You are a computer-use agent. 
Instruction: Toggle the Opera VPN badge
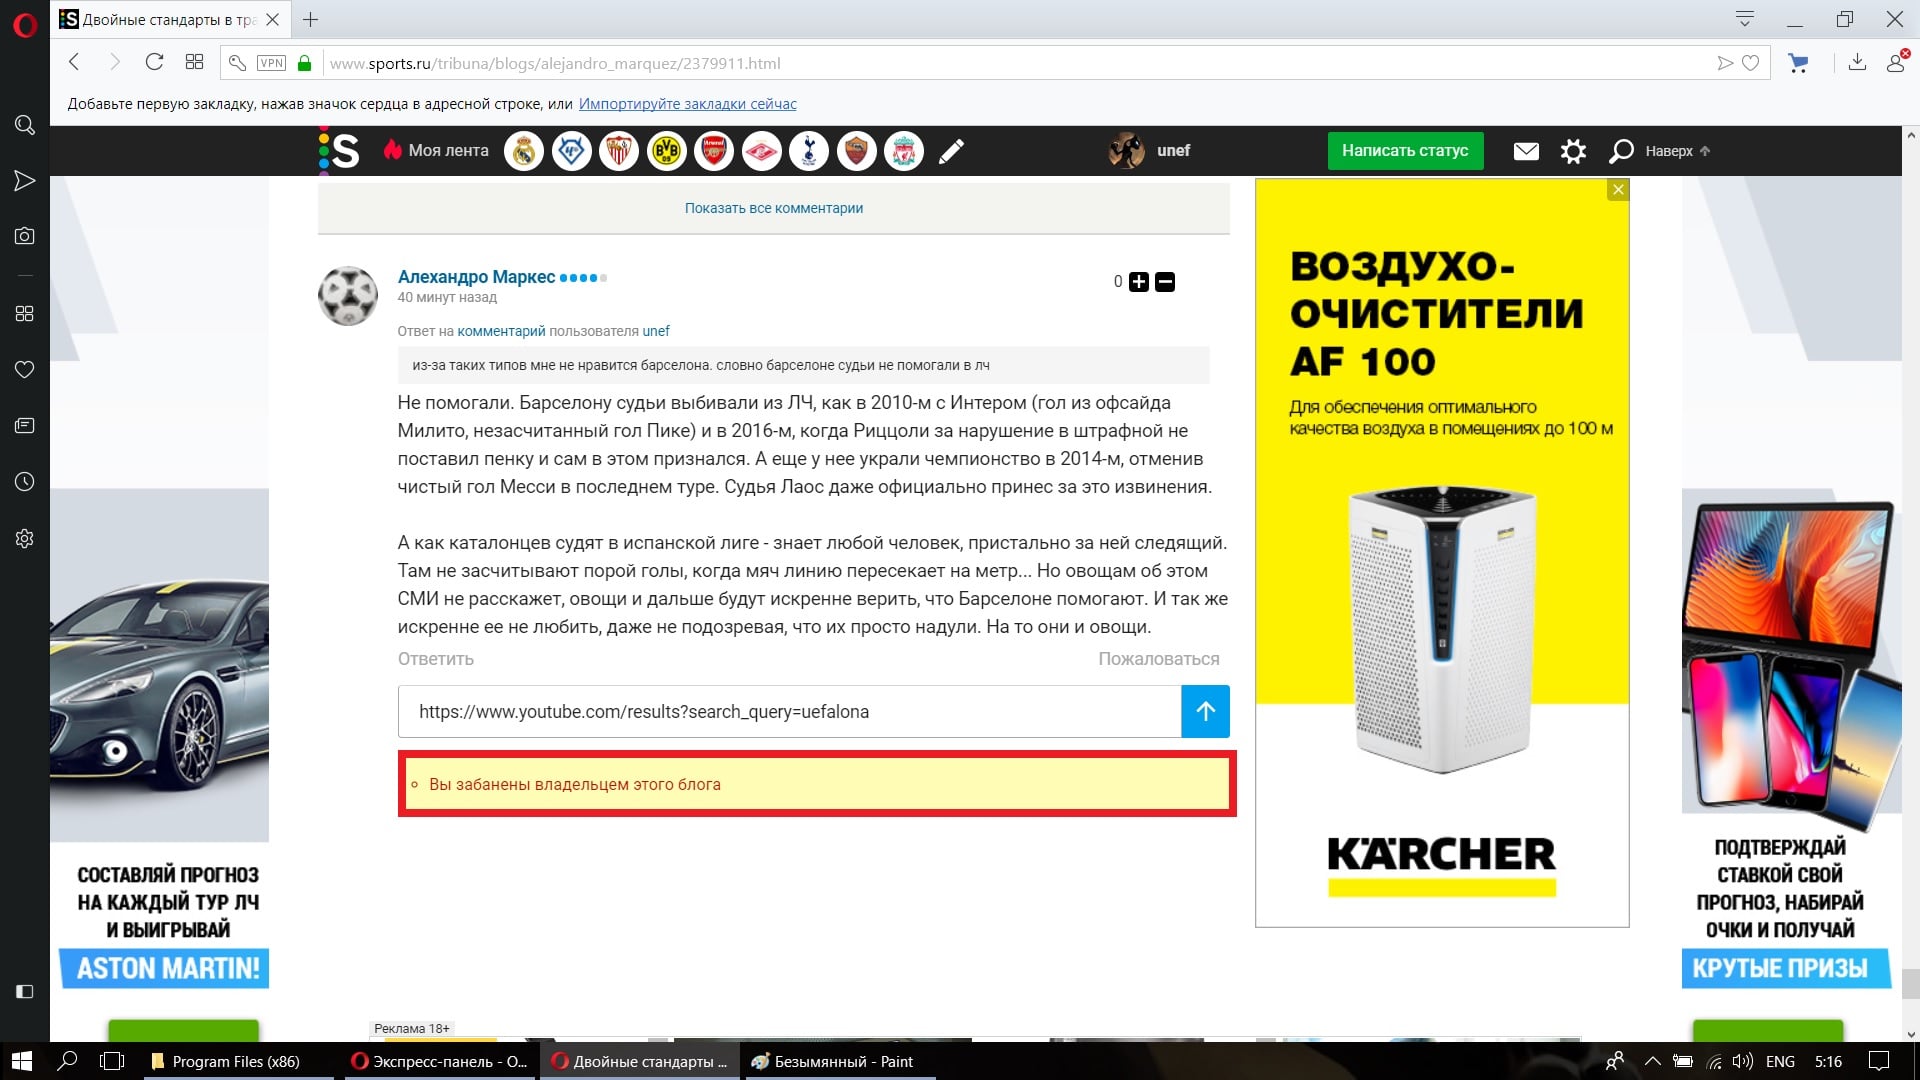pos(271,63)
